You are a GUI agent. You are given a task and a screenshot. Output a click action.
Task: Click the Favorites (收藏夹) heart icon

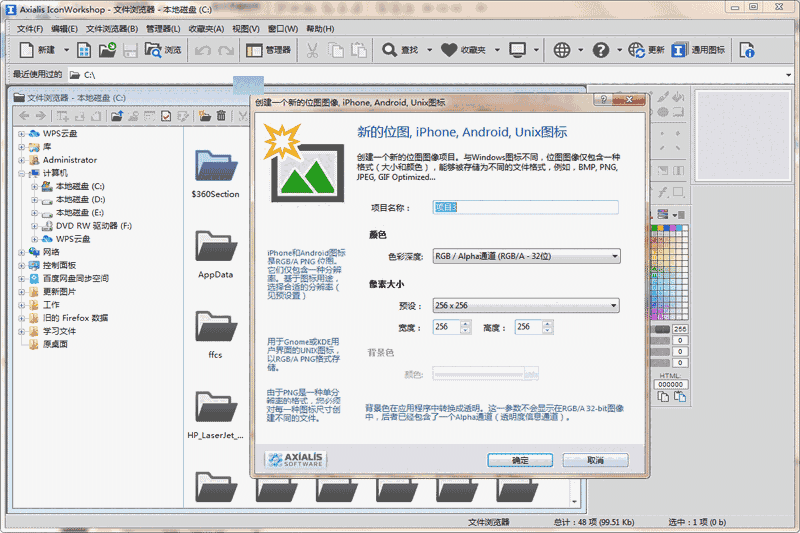pyautogui.click(x=449, y=50)
